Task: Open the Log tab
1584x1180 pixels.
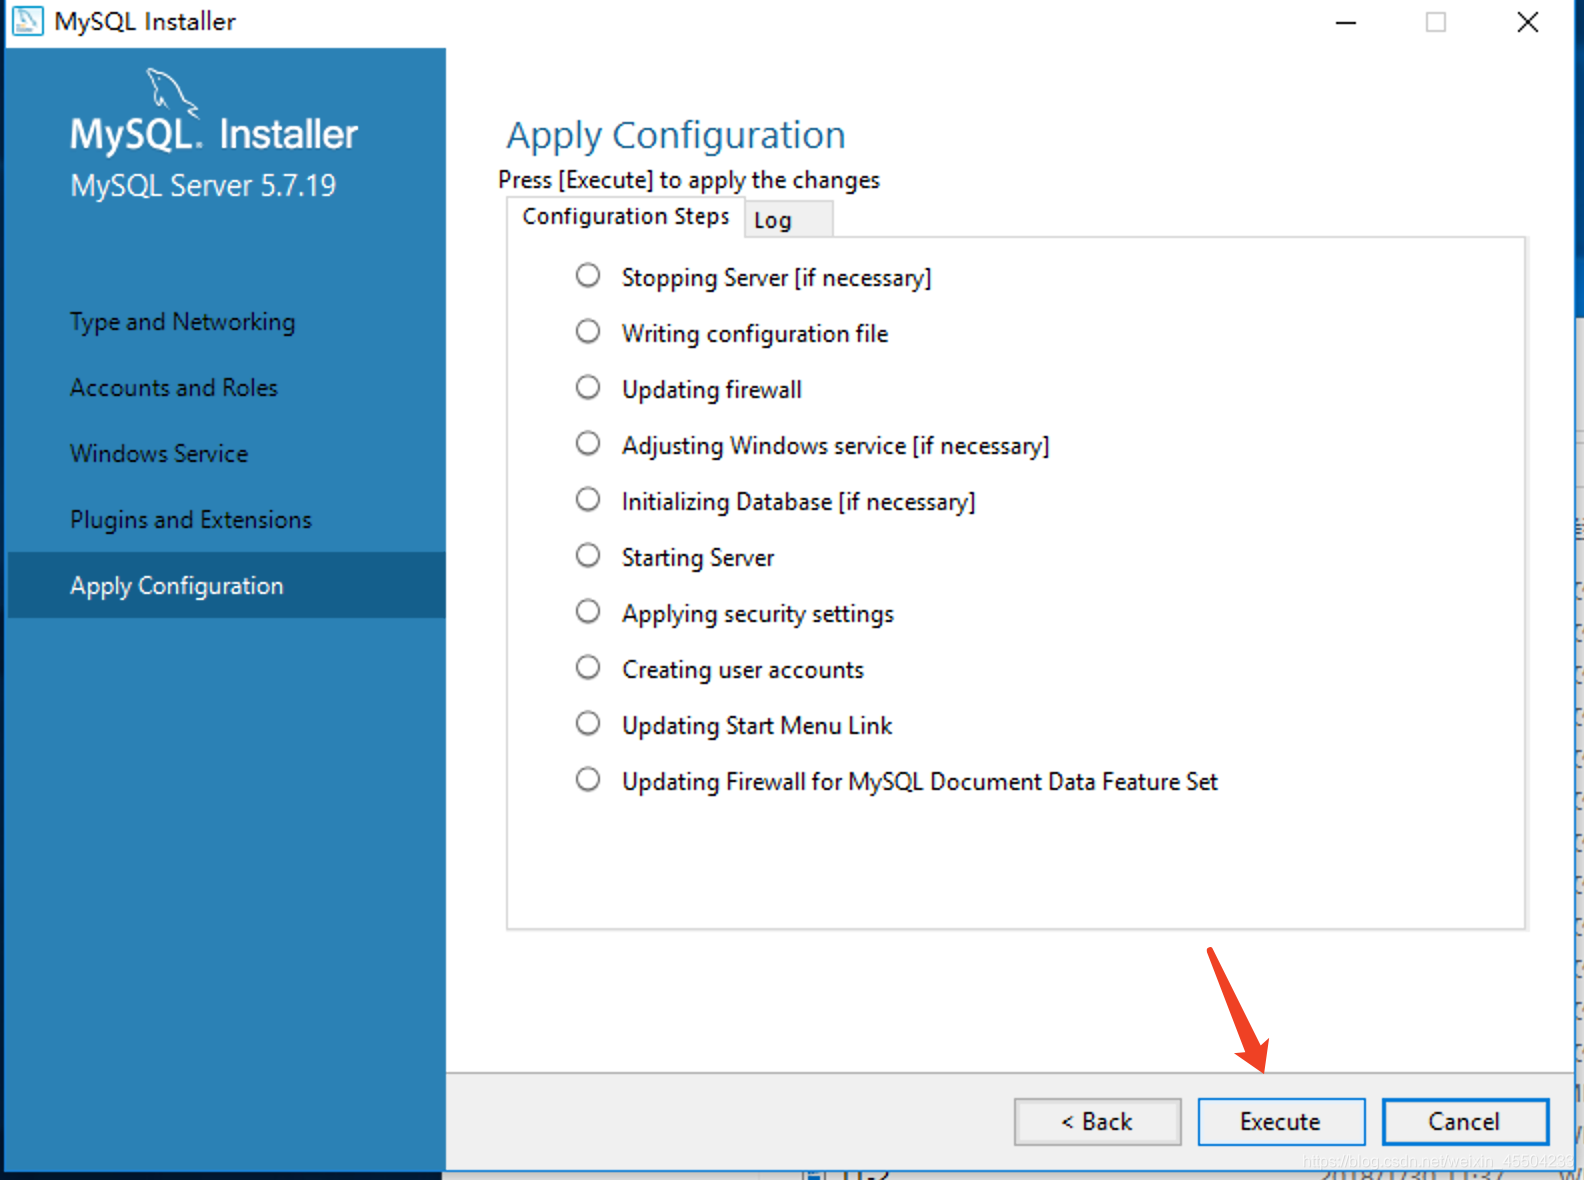Action: tap(788, 219)
